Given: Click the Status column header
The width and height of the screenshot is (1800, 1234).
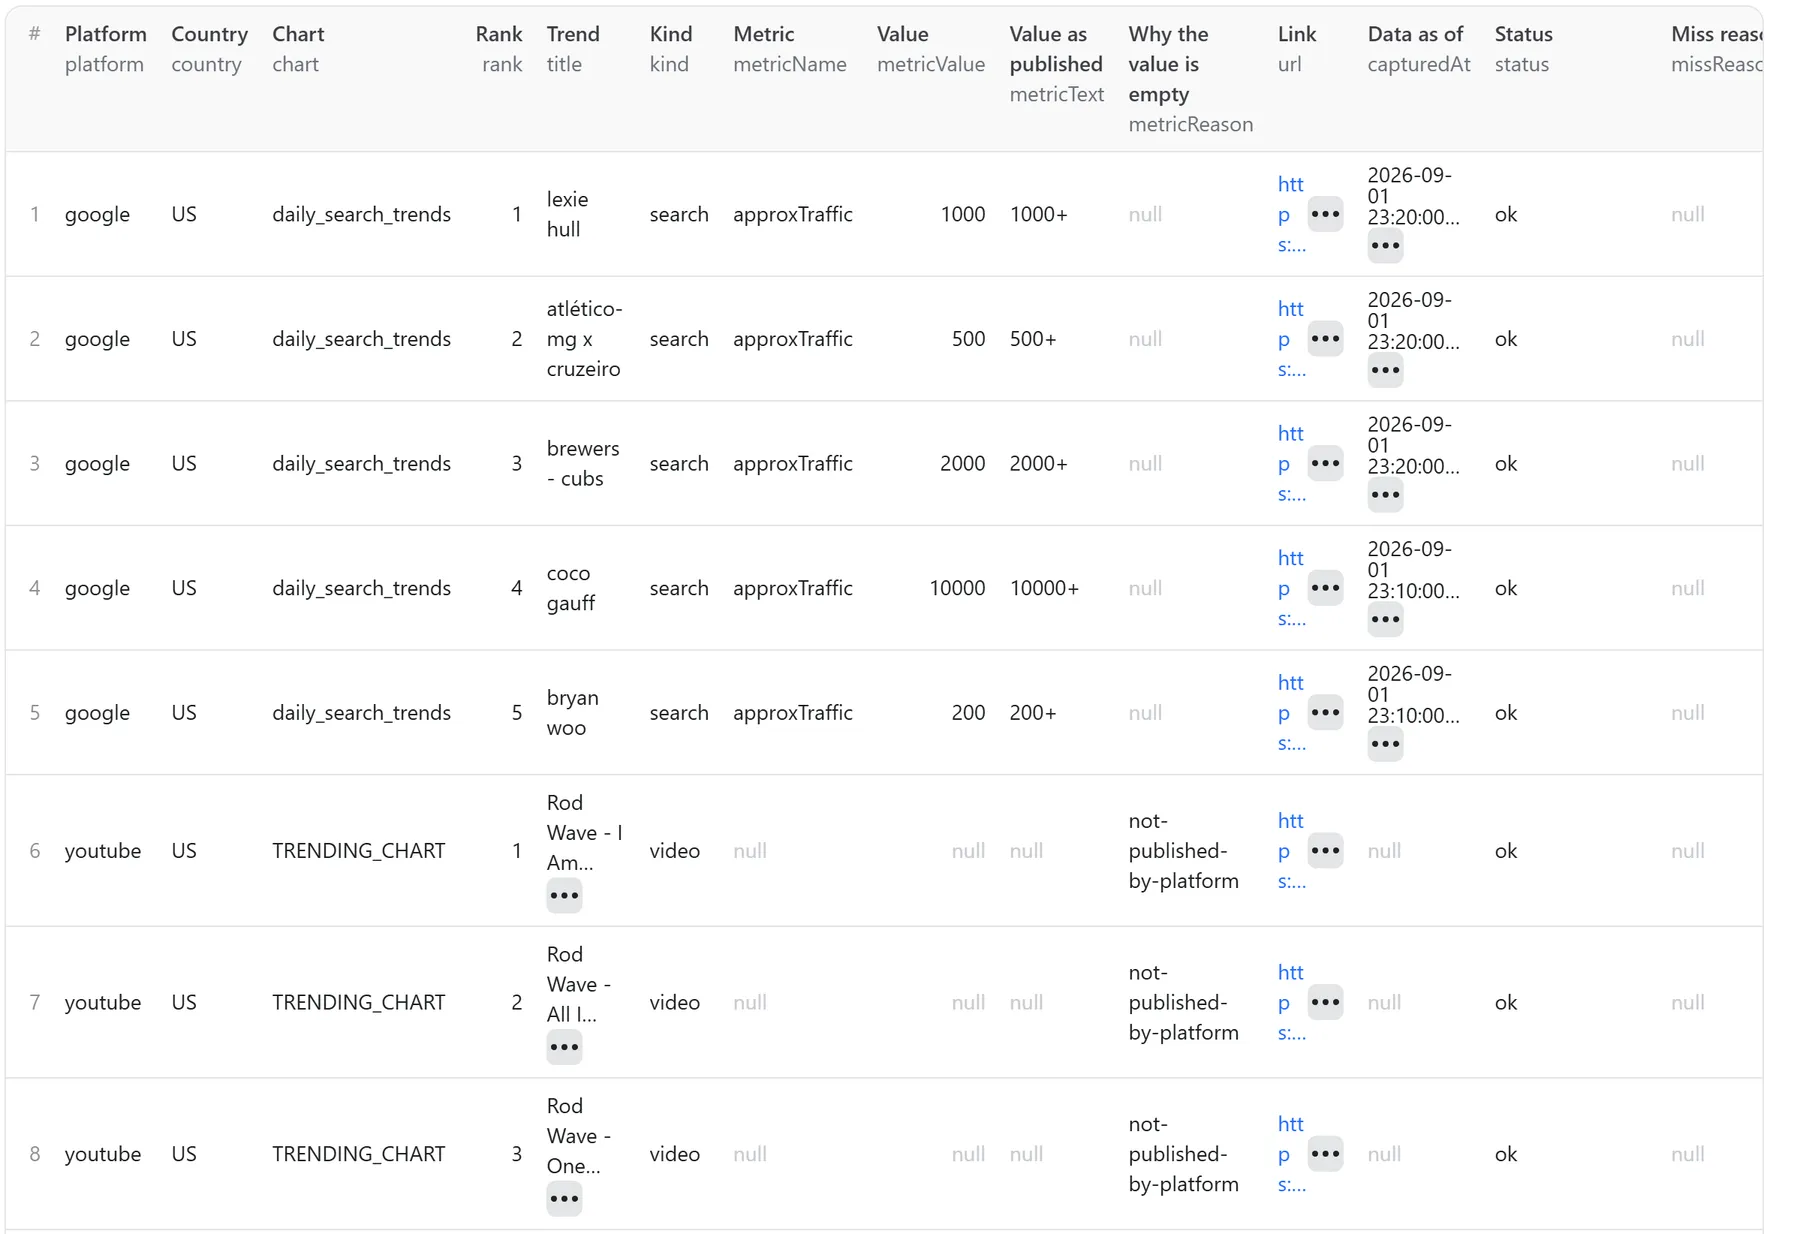Looking at the screenshot, I should (x=1523, y=49).
